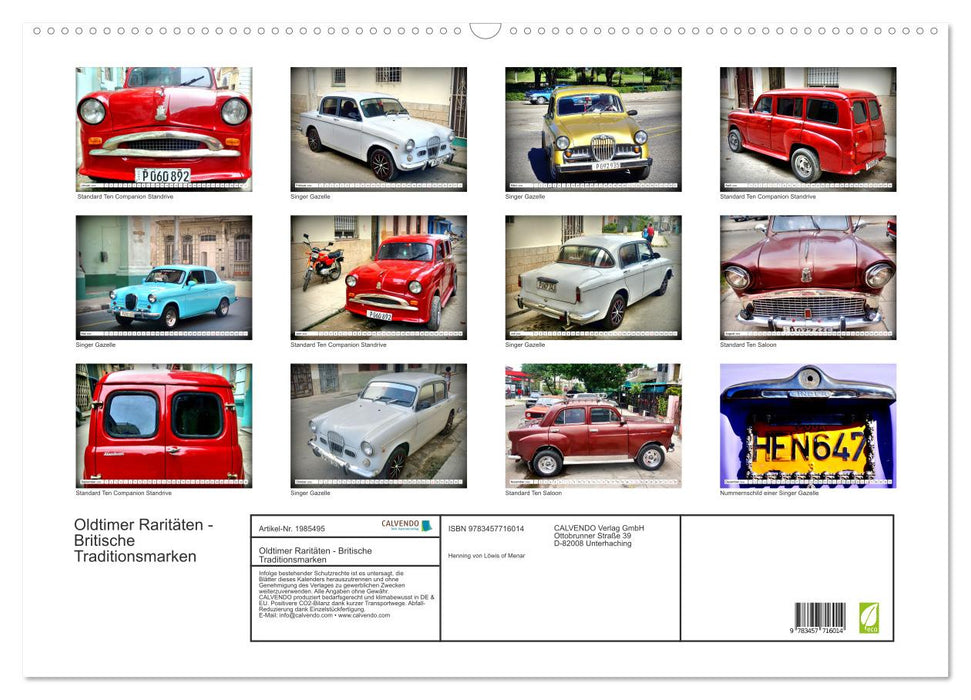Select the yellow Singer Gazelle photo
This screenshot has height=700, width=971.
594,130
